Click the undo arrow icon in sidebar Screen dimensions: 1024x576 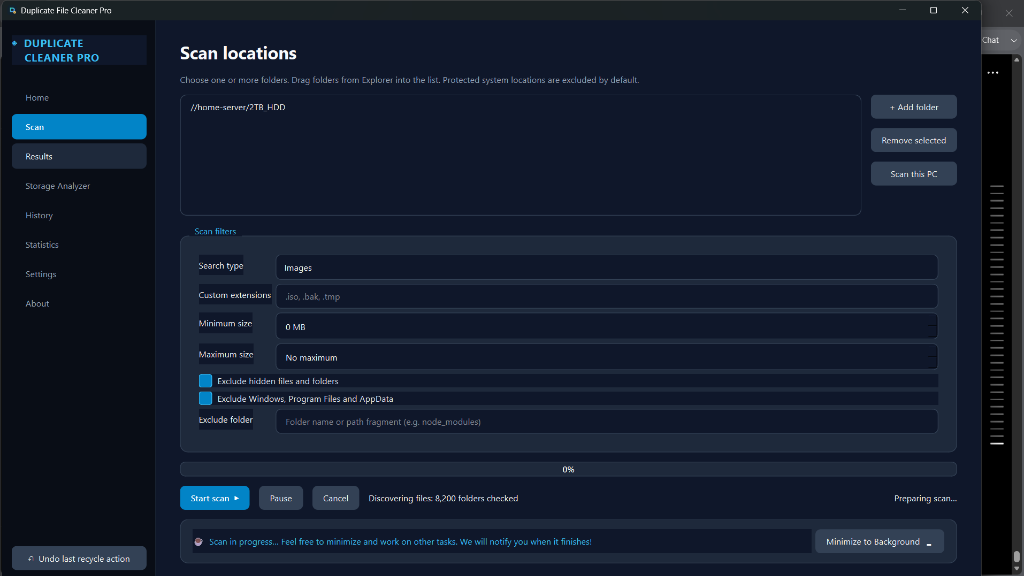click(31, 558)
